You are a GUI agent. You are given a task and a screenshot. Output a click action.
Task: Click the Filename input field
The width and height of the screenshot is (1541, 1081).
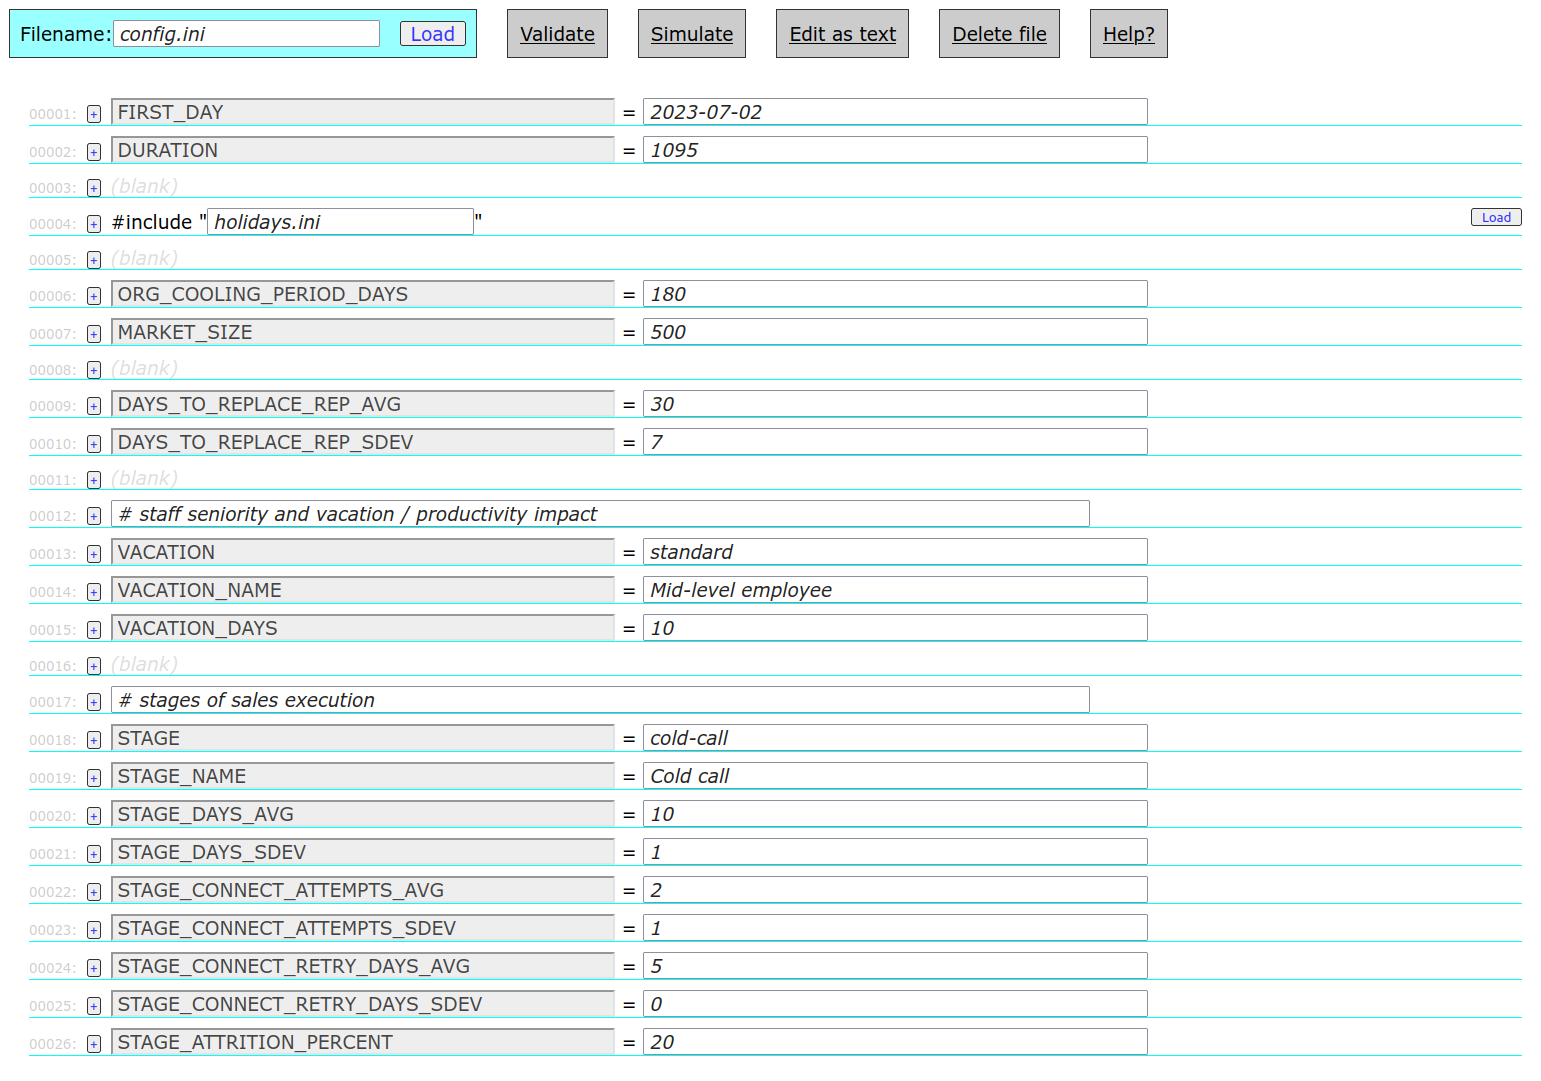pyautogui.click(x=247, y=34)
